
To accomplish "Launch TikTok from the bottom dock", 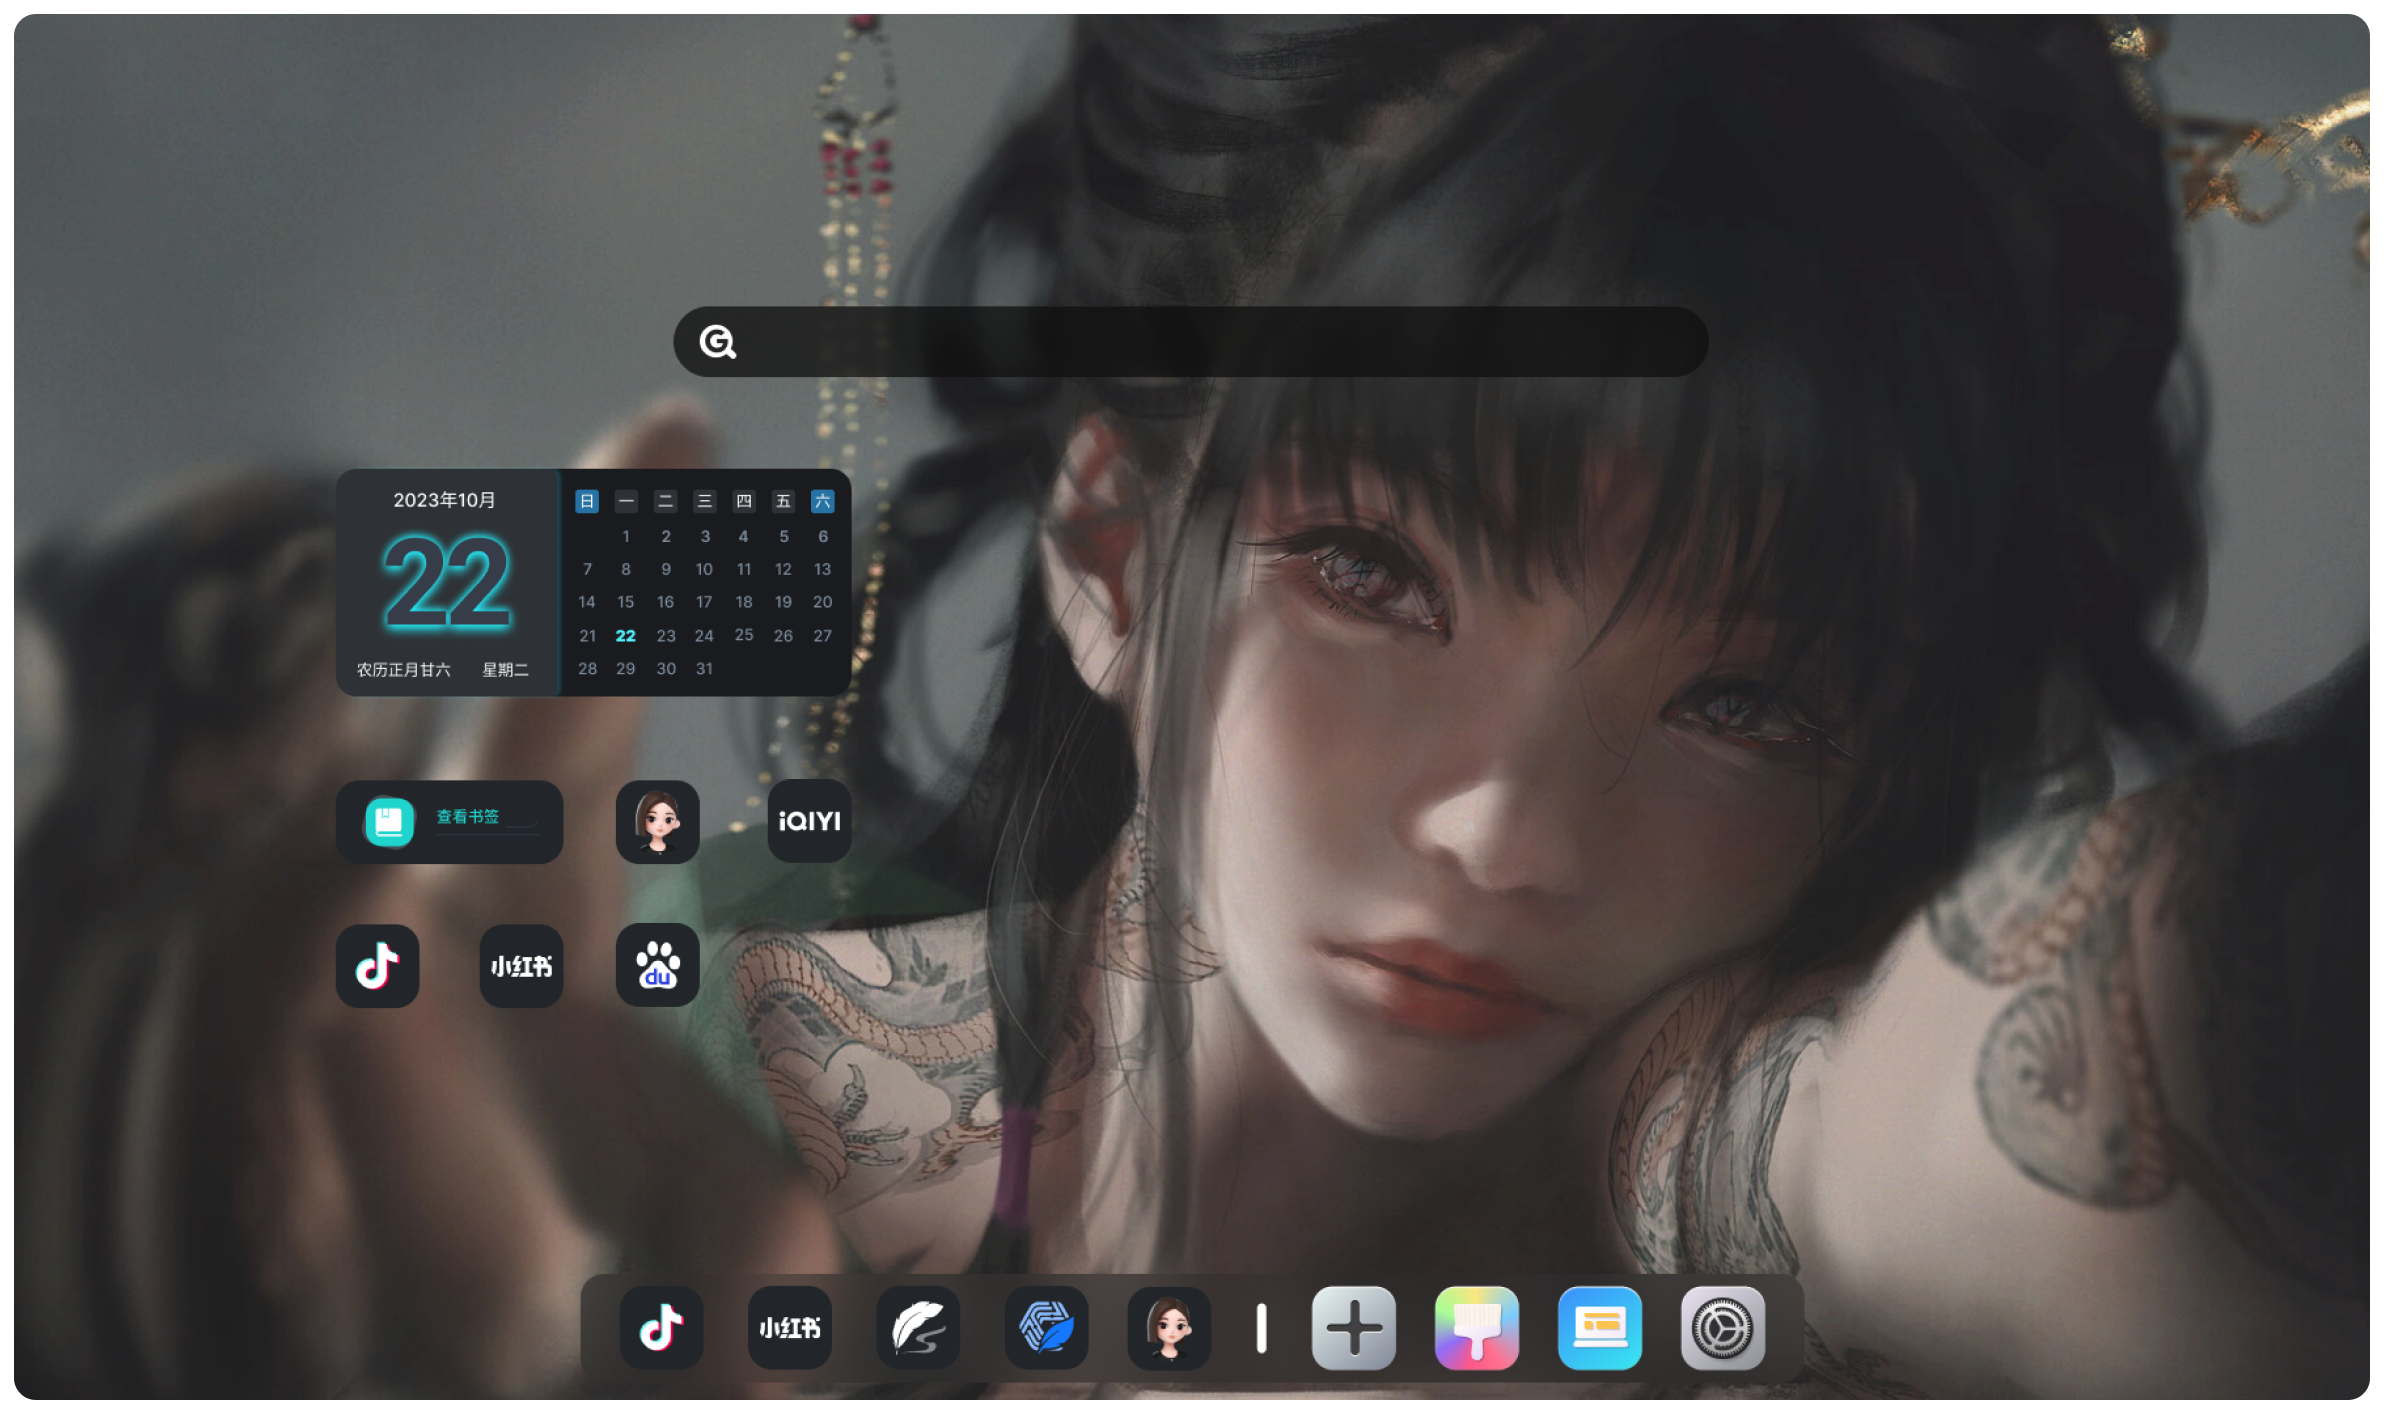I will [x=661, y=1328].
